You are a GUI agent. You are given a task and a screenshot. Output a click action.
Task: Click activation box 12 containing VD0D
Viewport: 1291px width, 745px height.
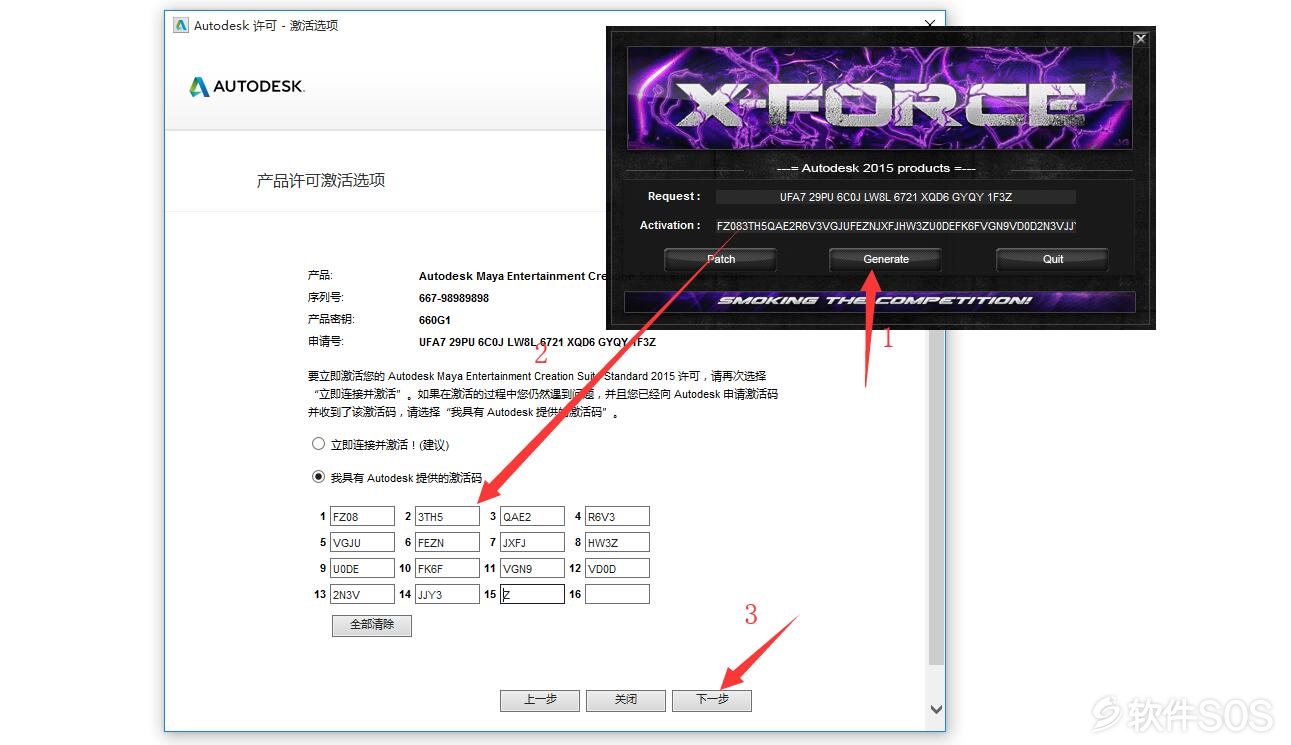(617, 569)
